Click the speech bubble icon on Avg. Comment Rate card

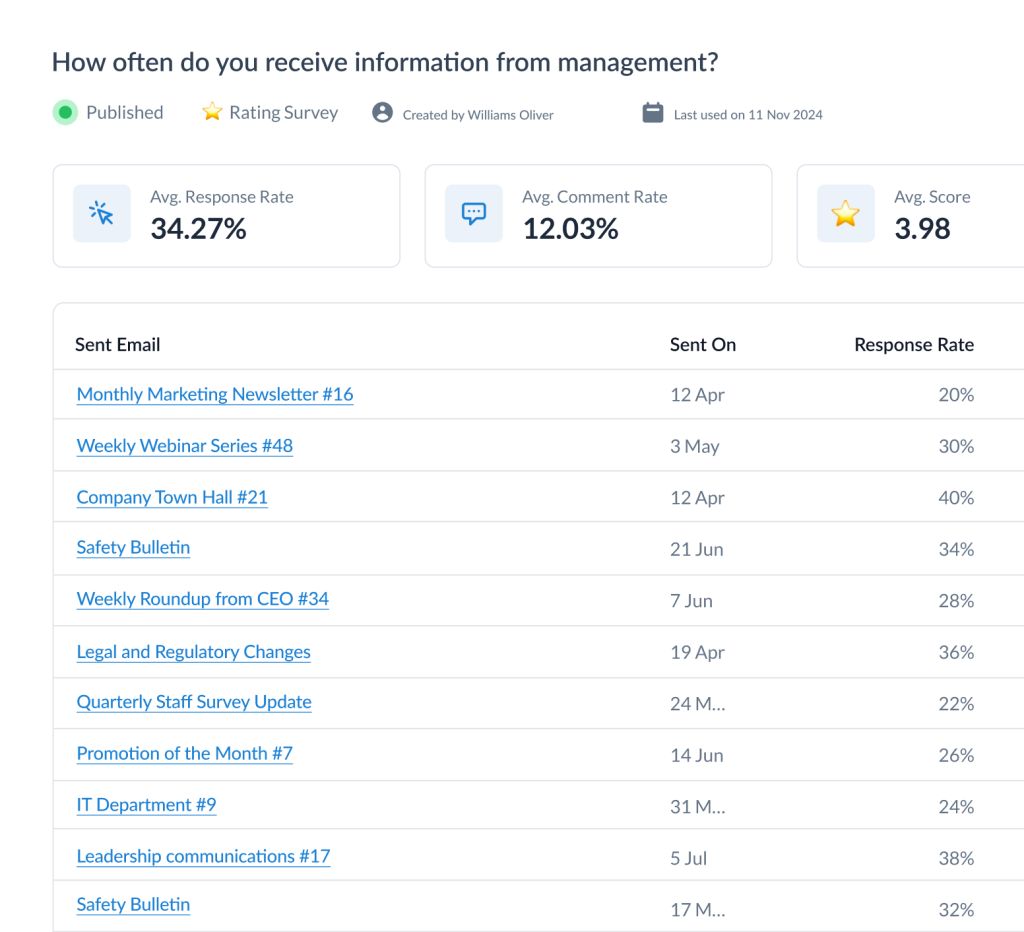[x=473, y=213]
